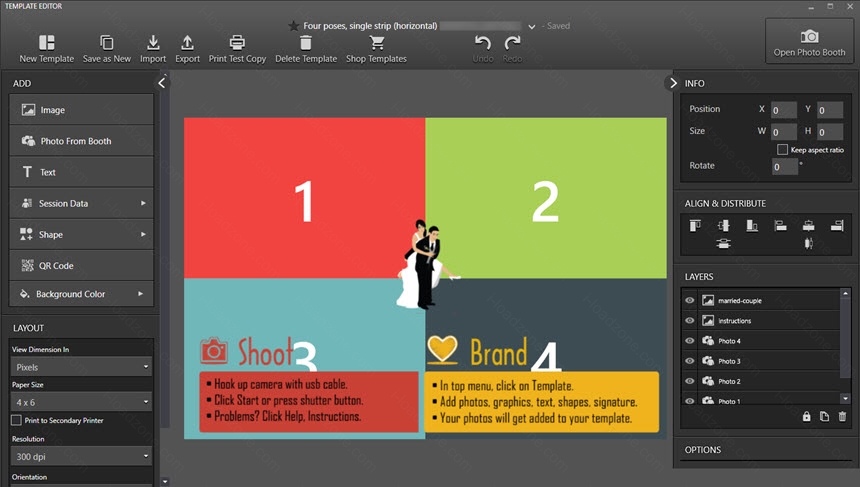Click the Export template icon
Viewport: 860px width, 487px height.
pyautogui.click(x=188, y=43)
